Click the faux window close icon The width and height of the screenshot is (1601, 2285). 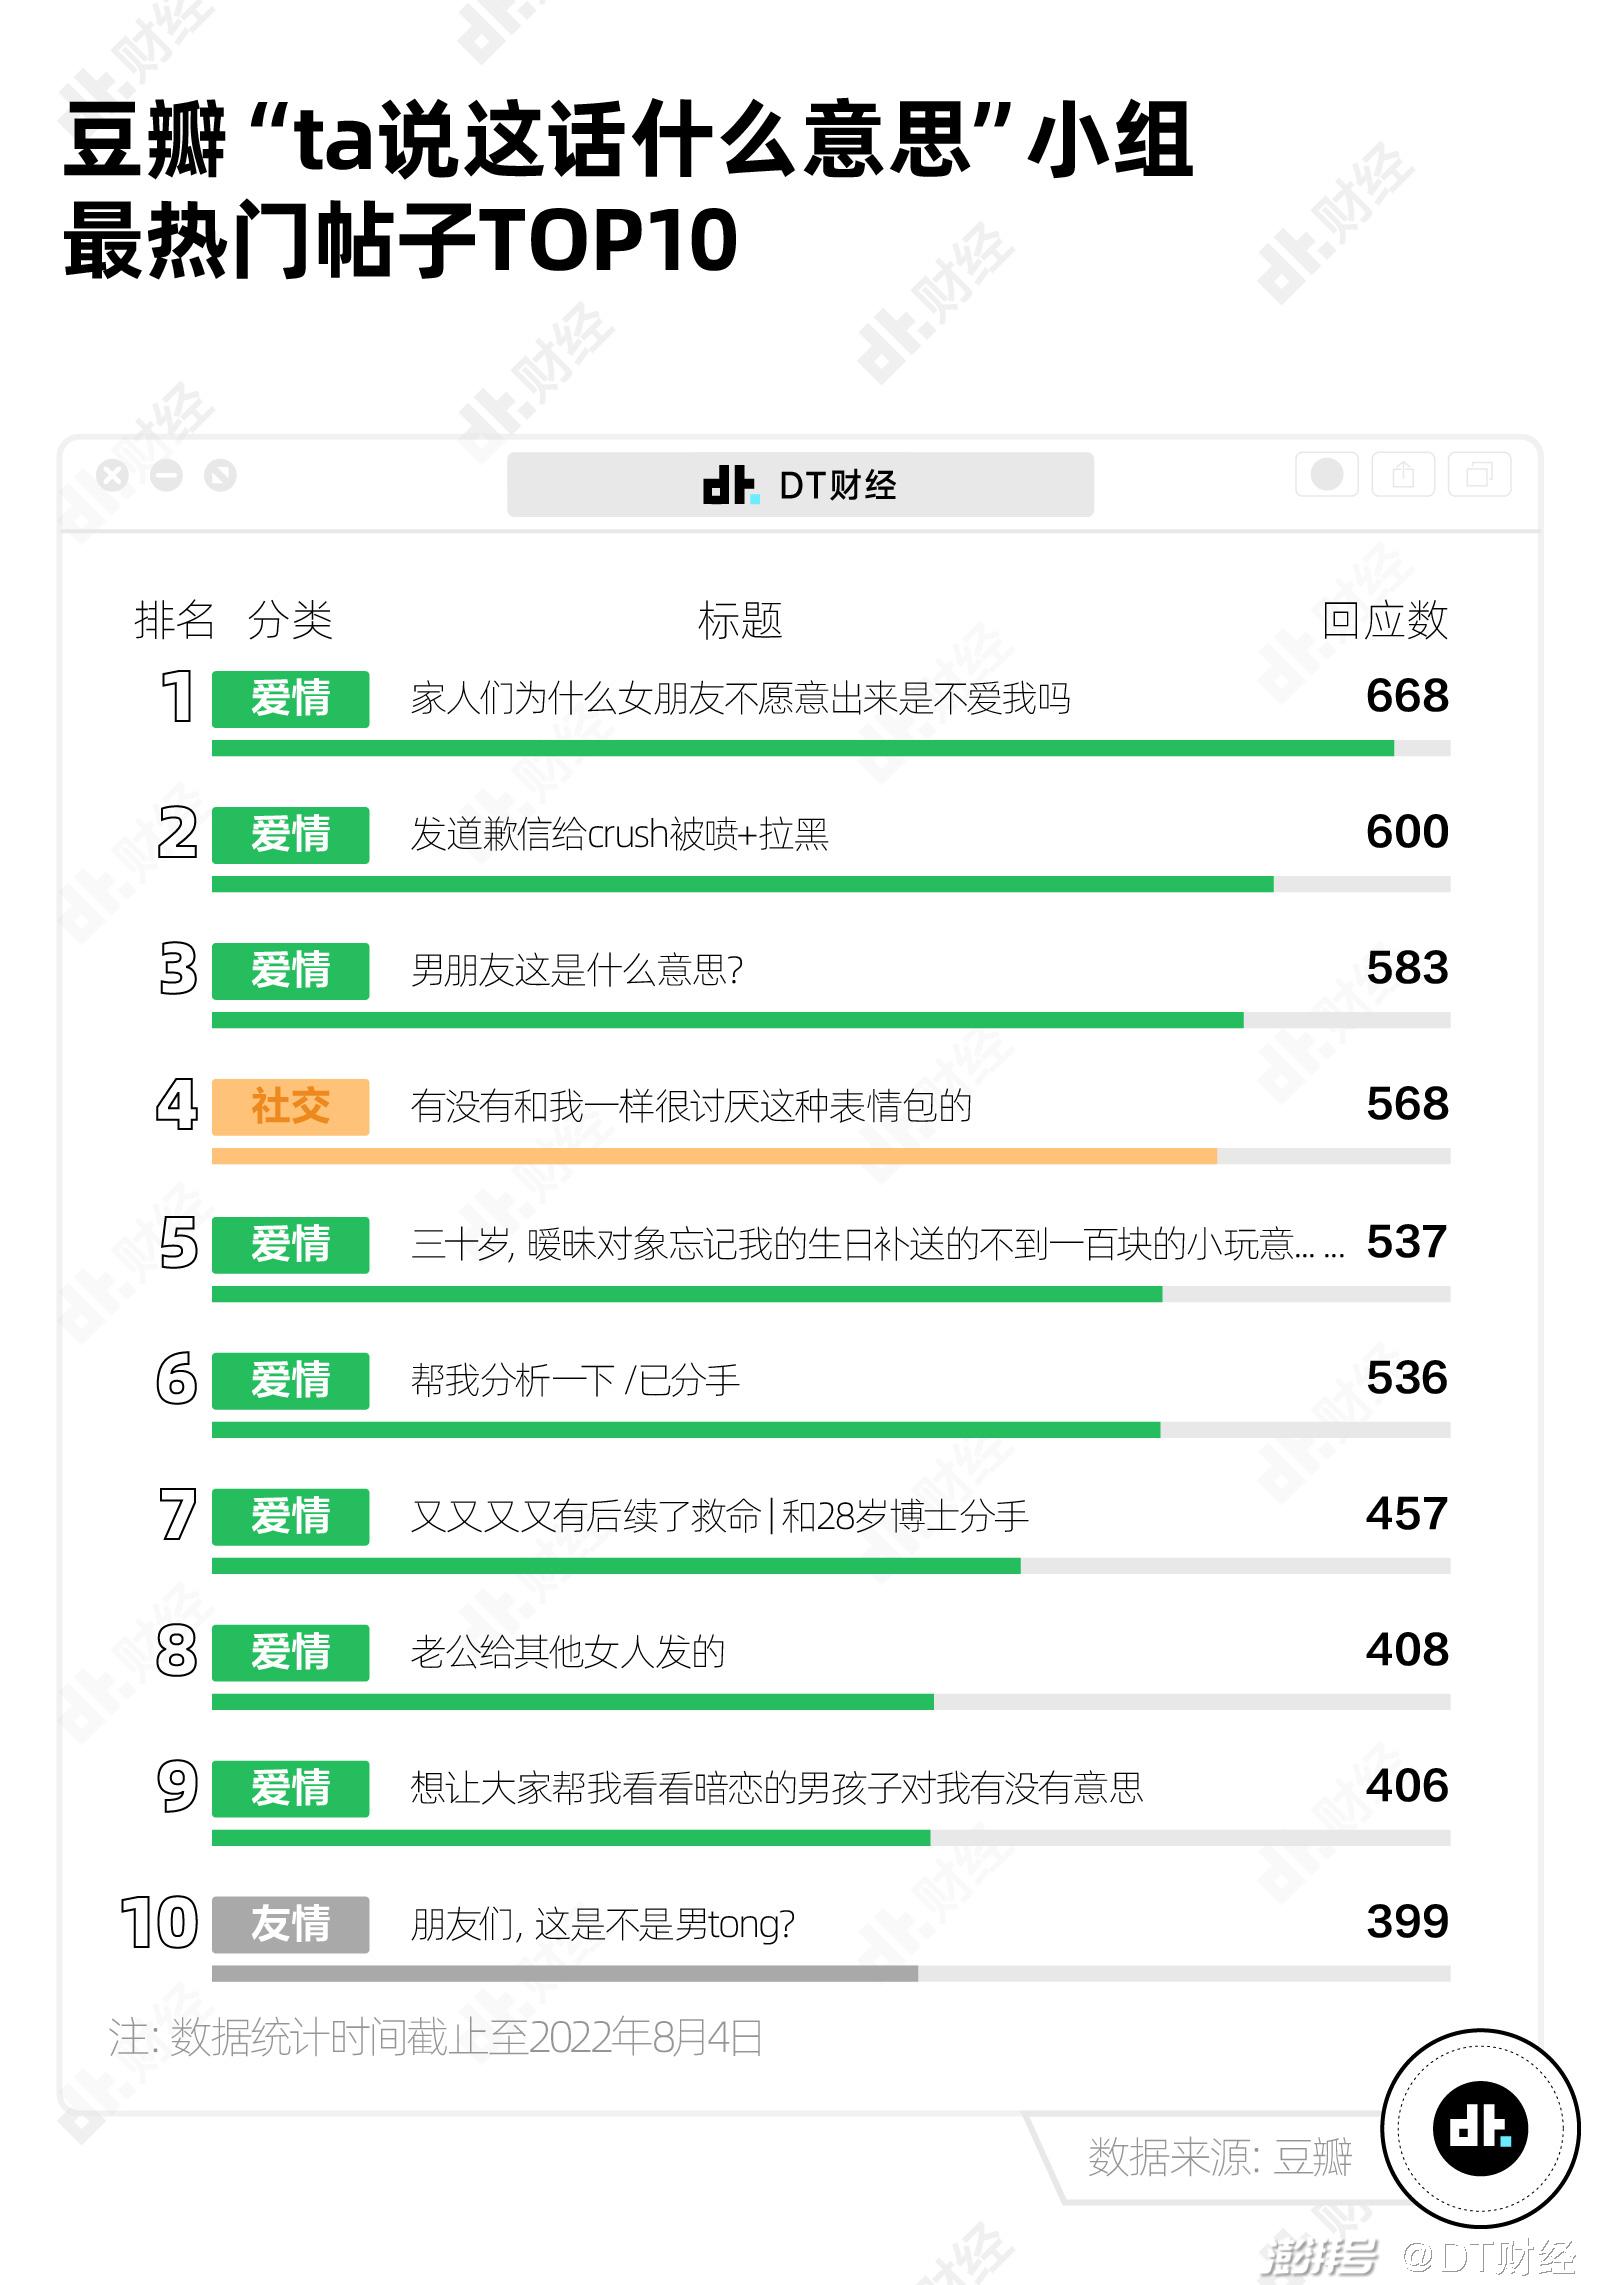point(112,476)
